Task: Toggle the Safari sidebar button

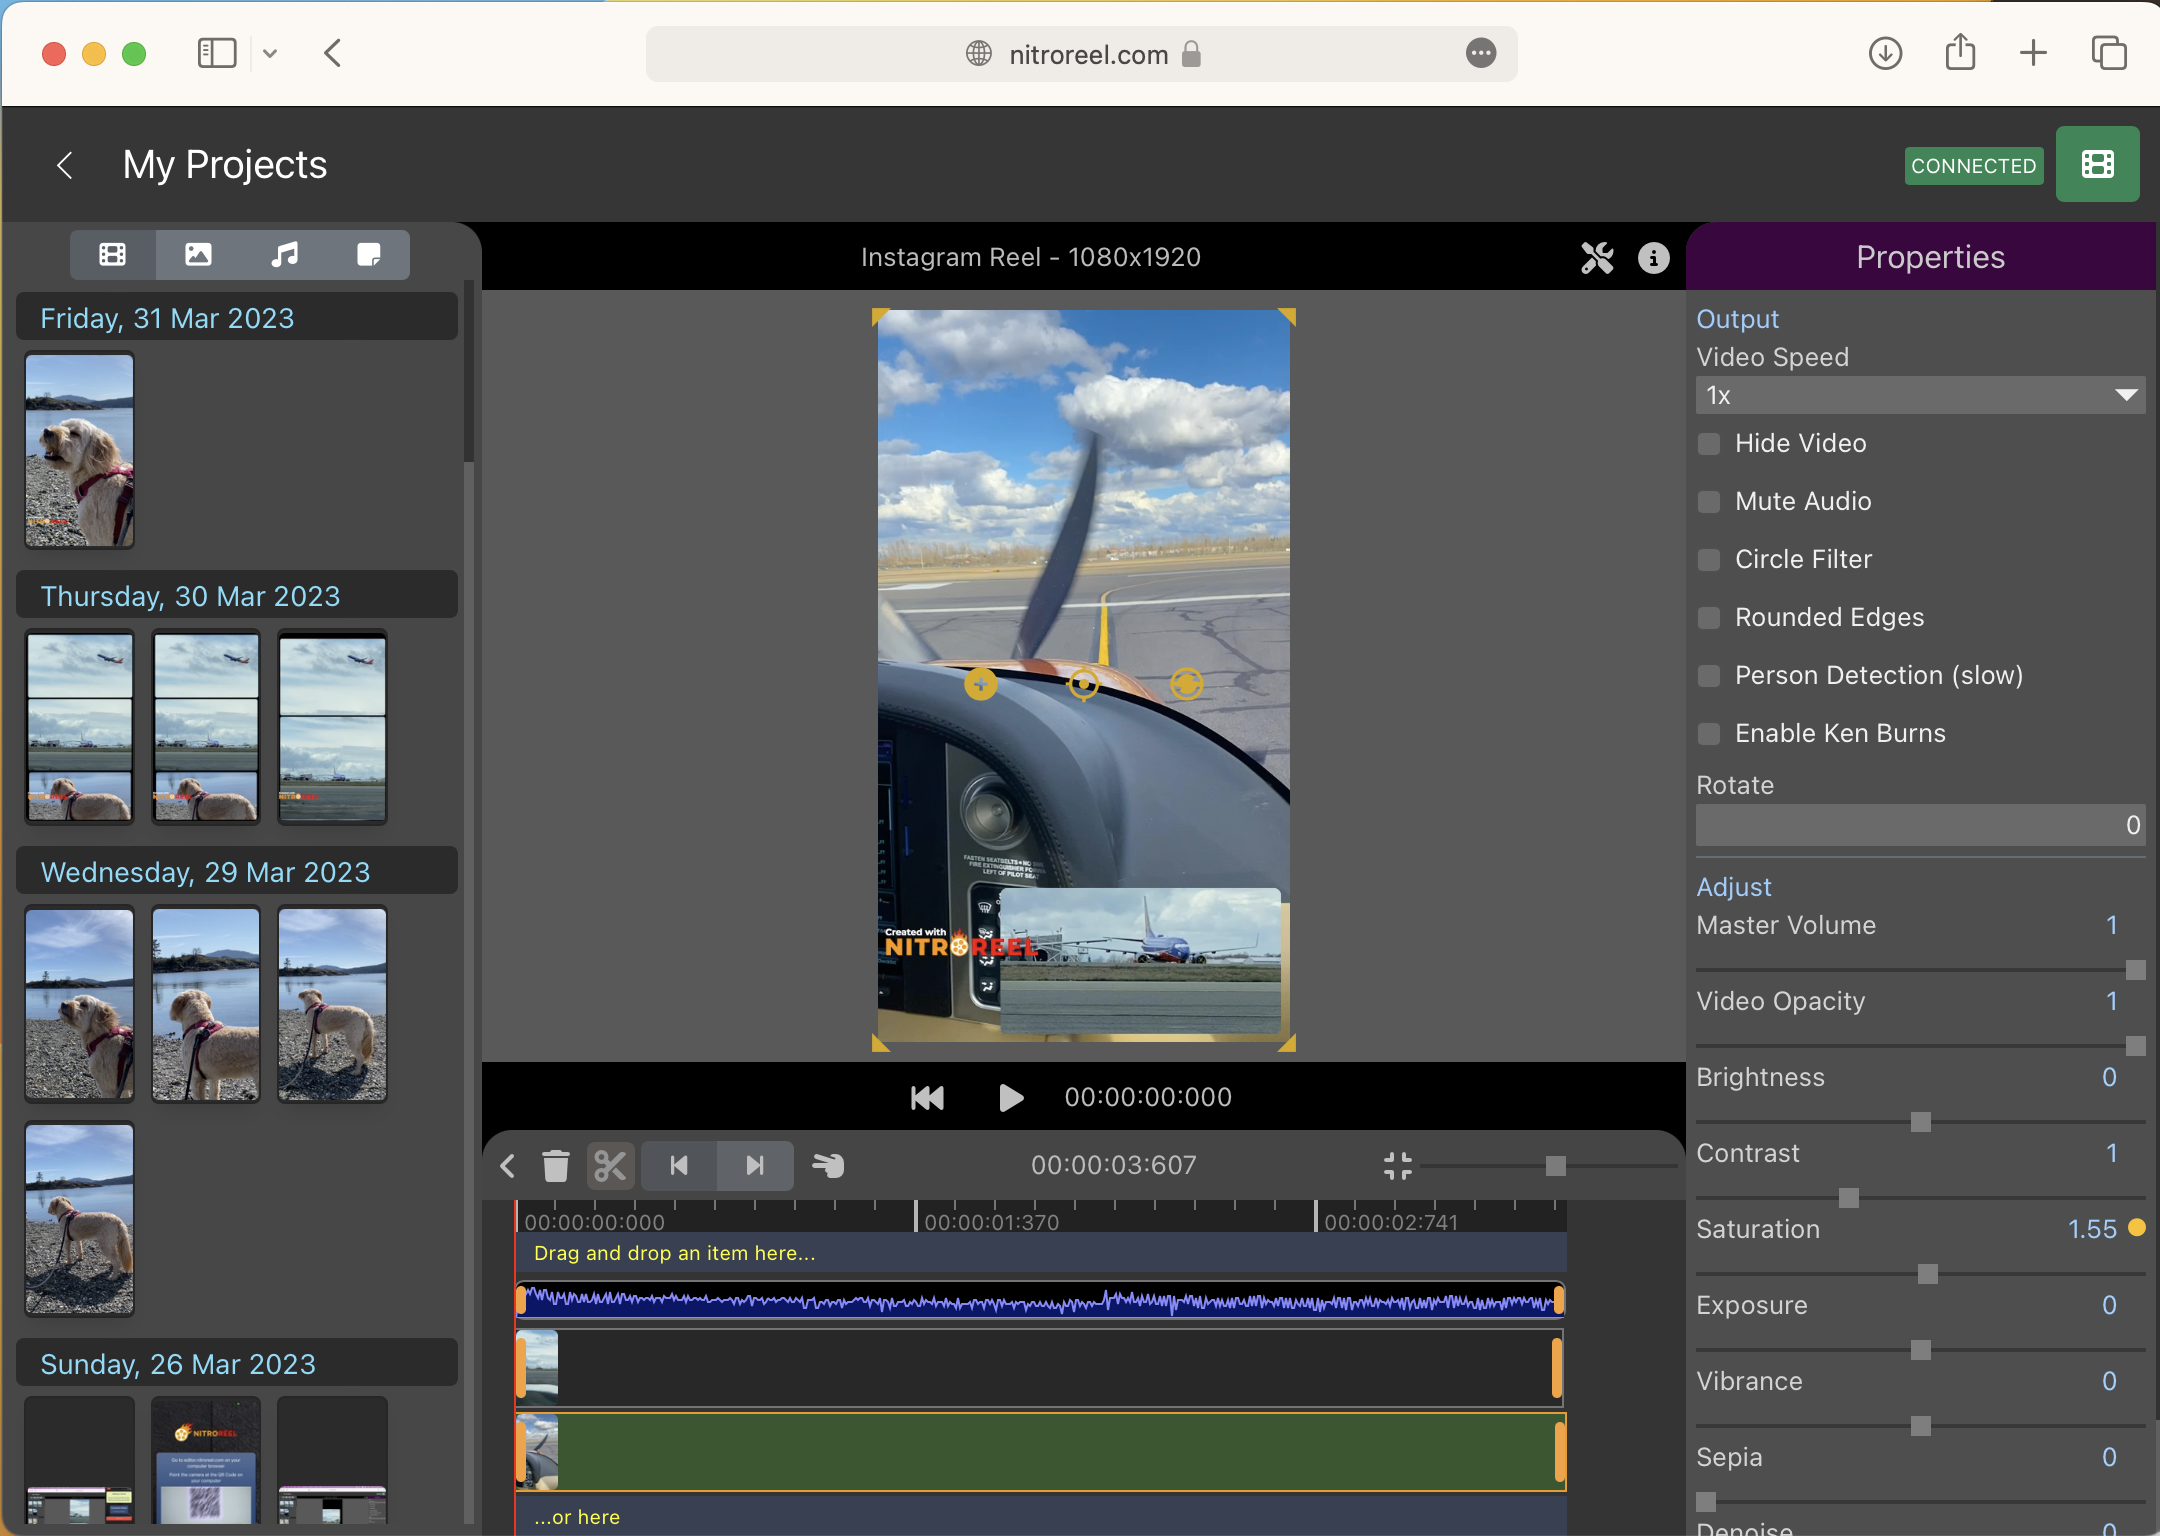Action: (x=217, y=53)
